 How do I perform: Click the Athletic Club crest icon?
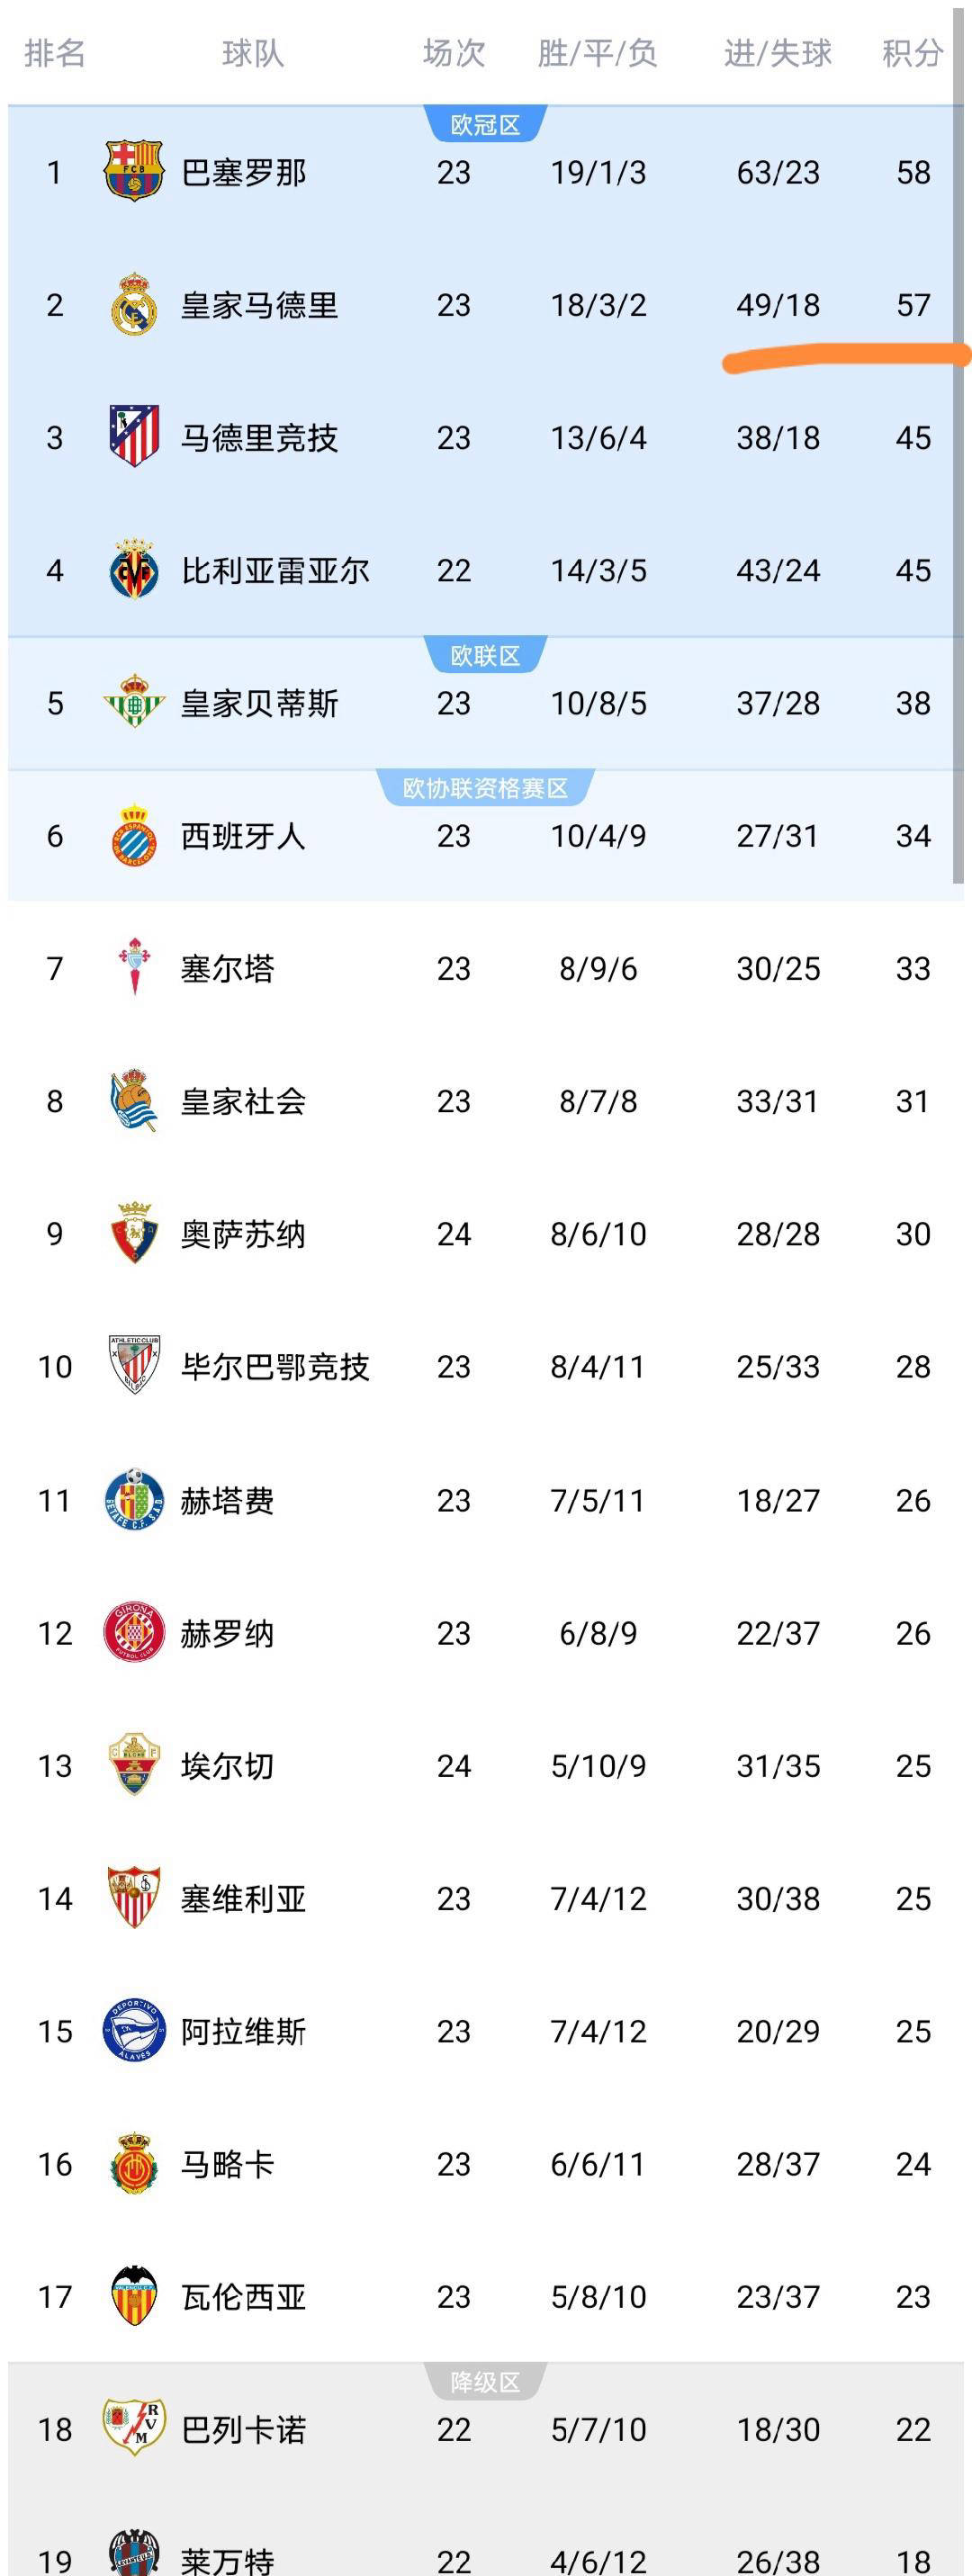click(x=134, y=1366)
